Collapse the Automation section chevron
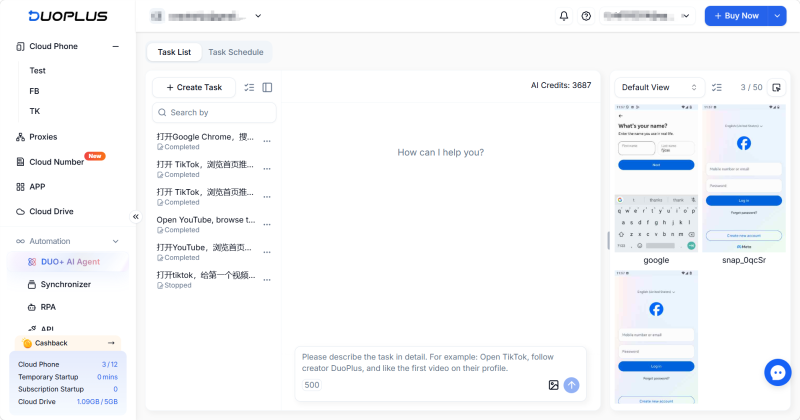The image size is (800, 420). click(x=116, y=241)
